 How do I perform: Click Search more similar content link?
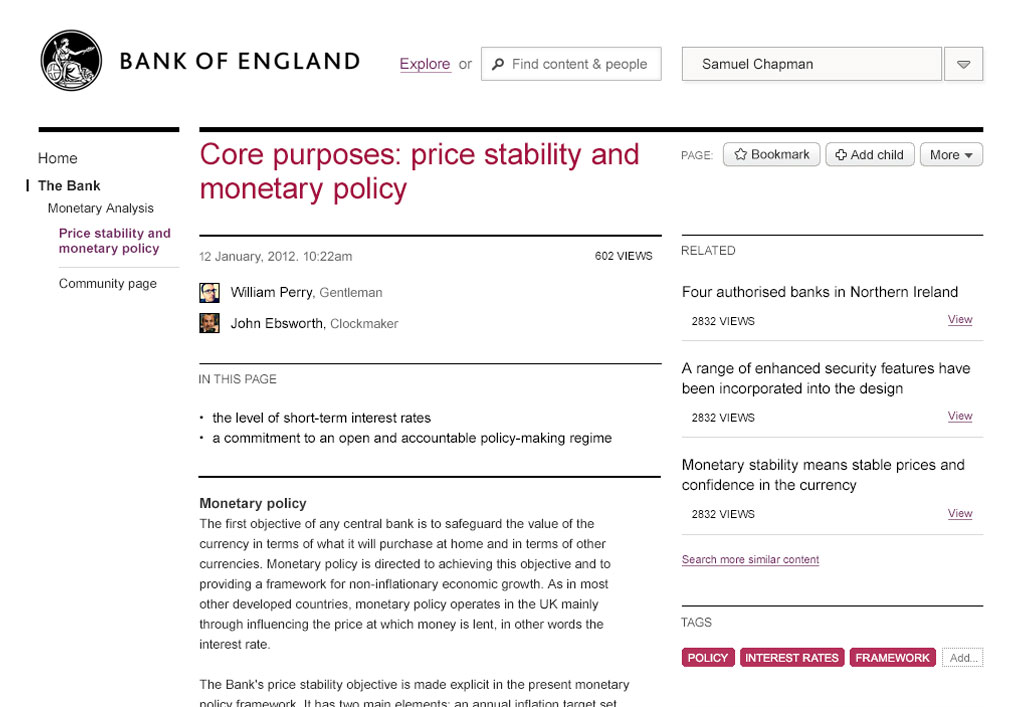(750, 559)
